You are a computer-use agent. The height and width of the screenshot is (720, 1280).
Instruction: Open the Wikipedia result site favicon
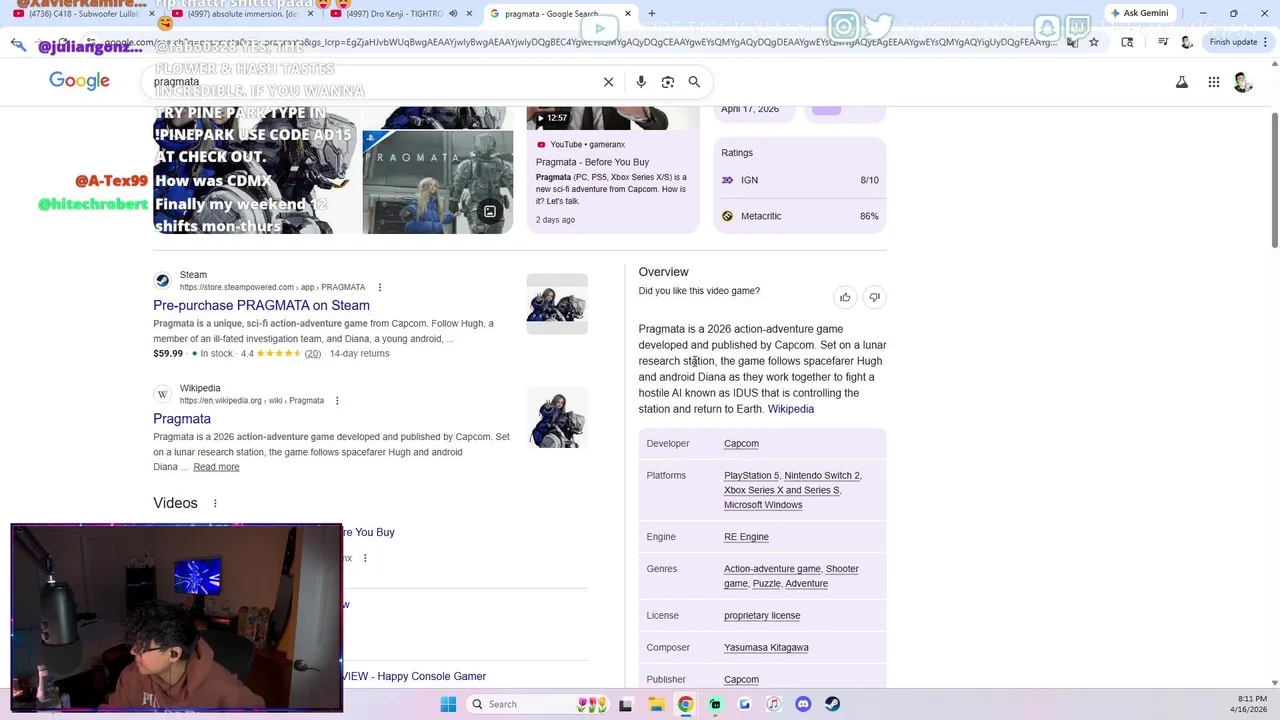(x=162, y=394)
